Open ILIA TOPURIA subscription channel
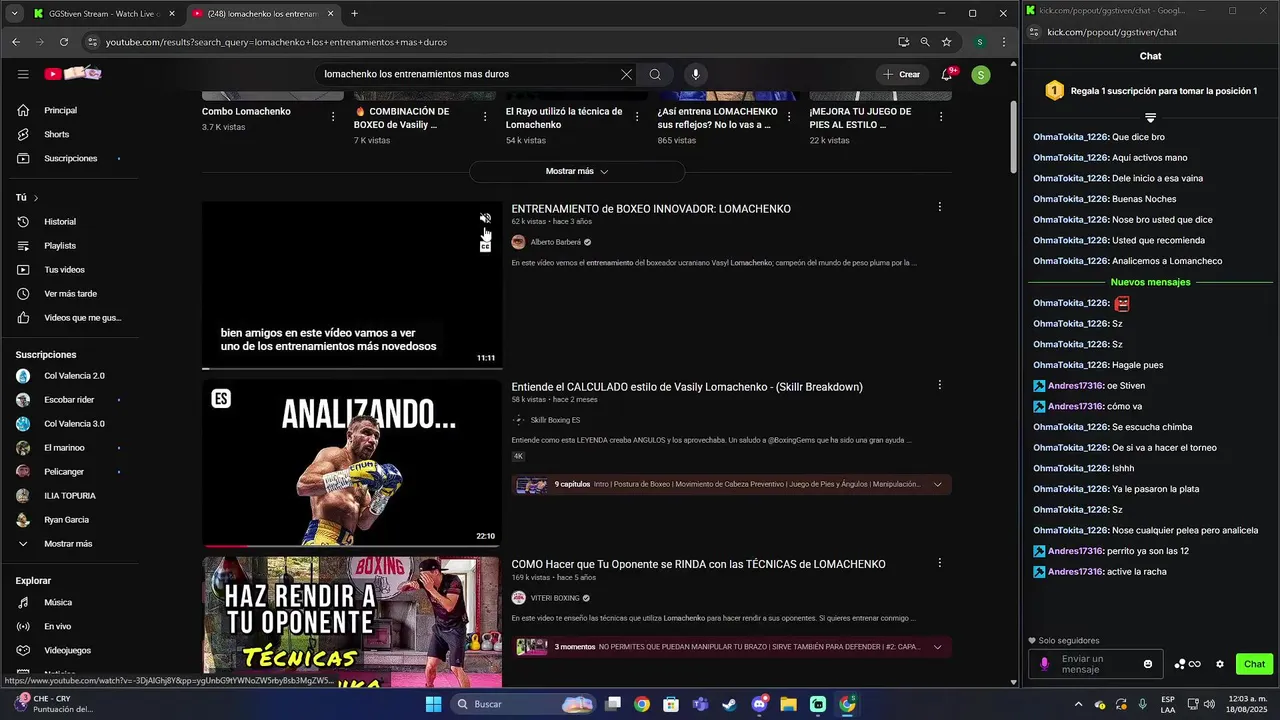 (x=69, y=495)
